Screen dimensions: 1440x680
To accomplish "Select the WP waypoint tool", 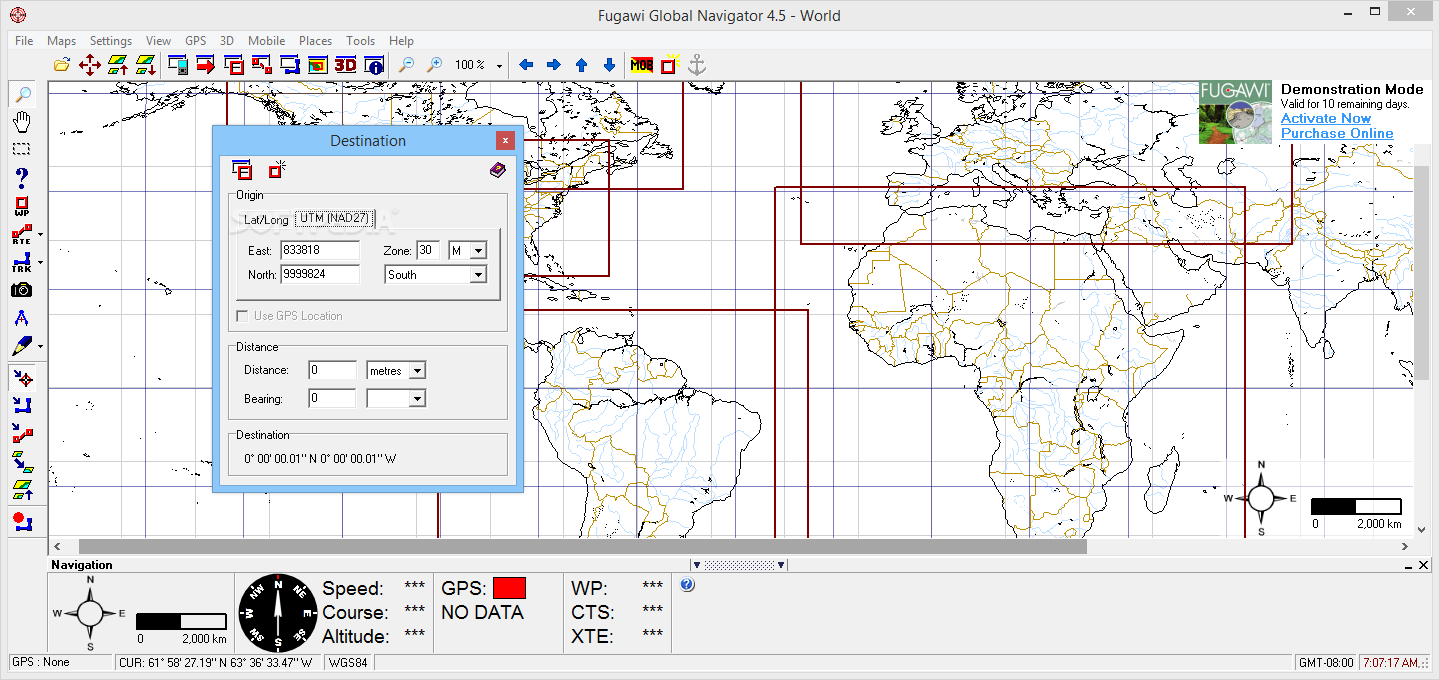I will [x=21, y=207].
